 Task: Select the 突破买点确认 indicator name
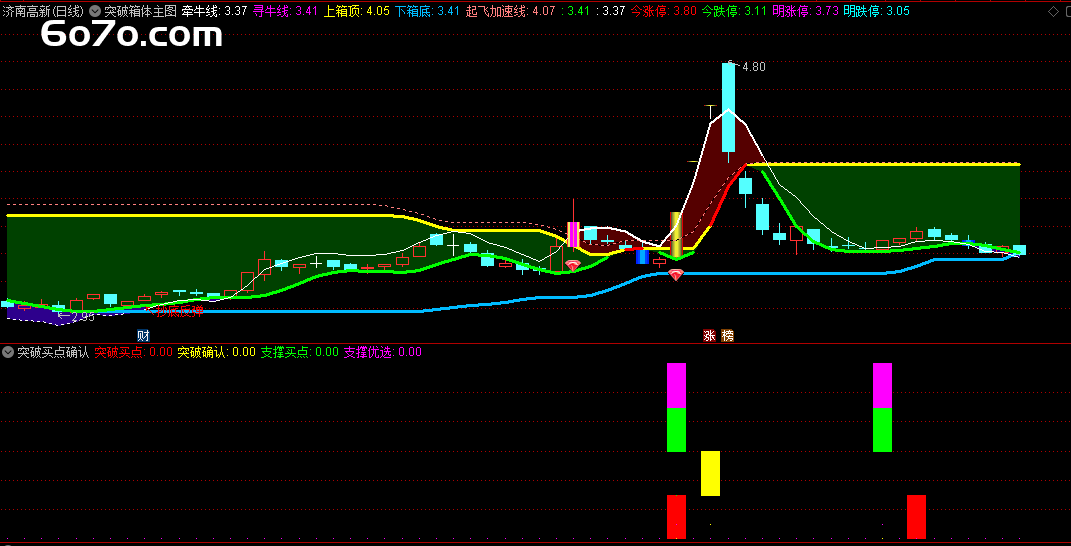click(53, 352)
